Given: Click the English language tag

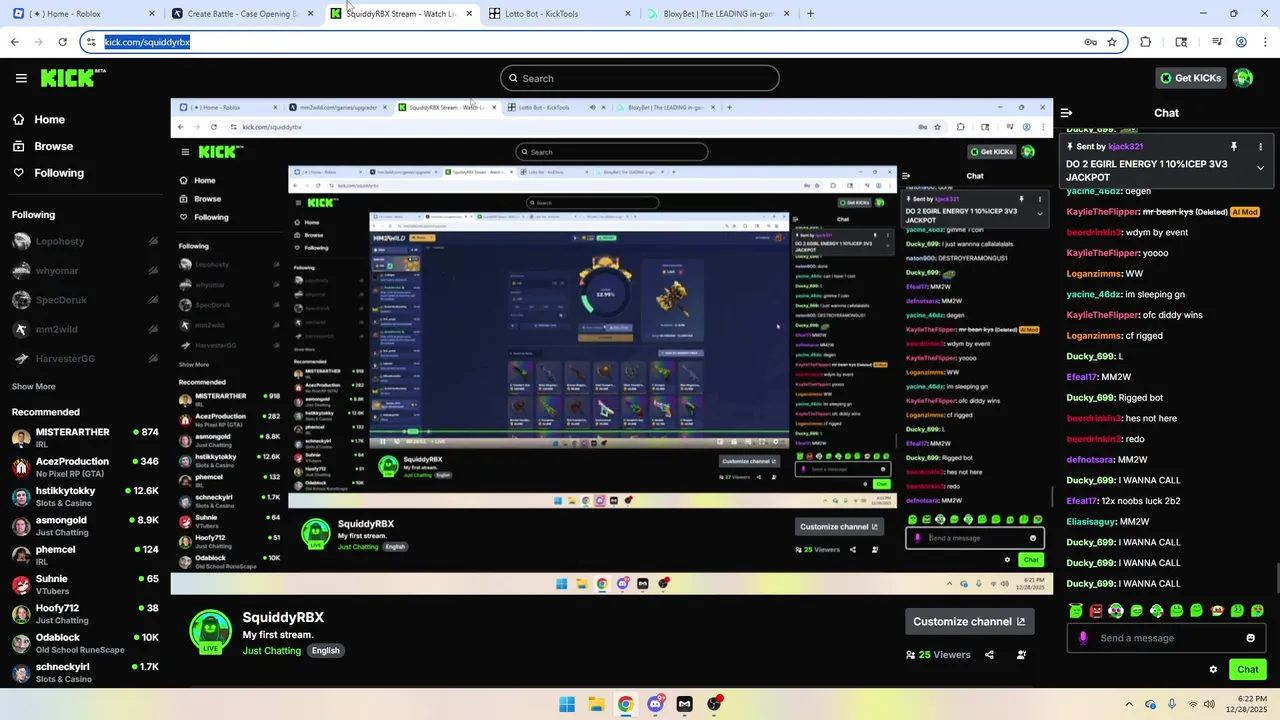Looking at the screenshot, I should click(325, 651).
